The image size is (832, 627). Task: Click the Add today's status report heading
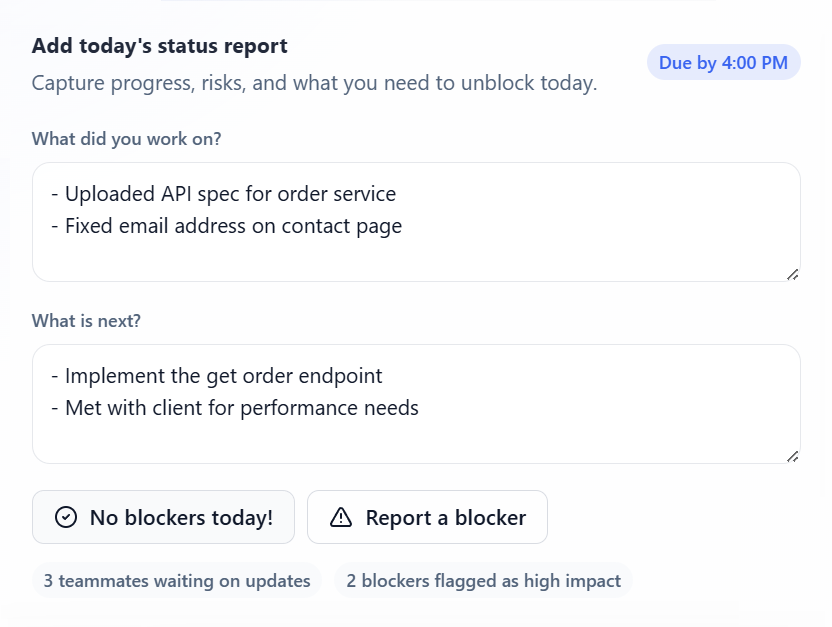pyautogui.click(x=159, y=46)
